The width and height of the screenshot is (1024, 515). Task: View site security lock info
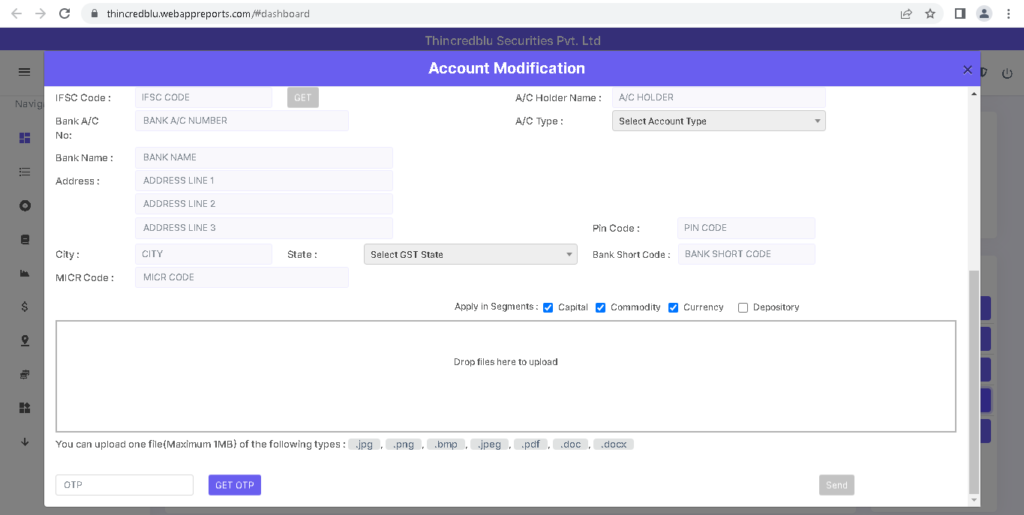(x=94, y=13)
